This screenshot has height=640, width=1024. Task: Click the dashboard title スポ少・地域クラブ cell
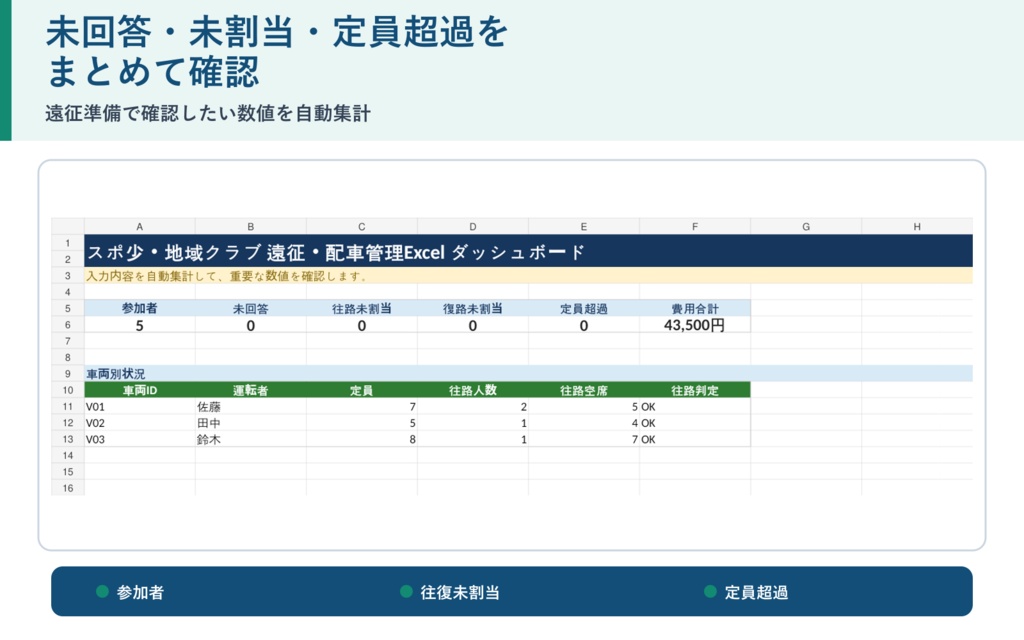528,251
